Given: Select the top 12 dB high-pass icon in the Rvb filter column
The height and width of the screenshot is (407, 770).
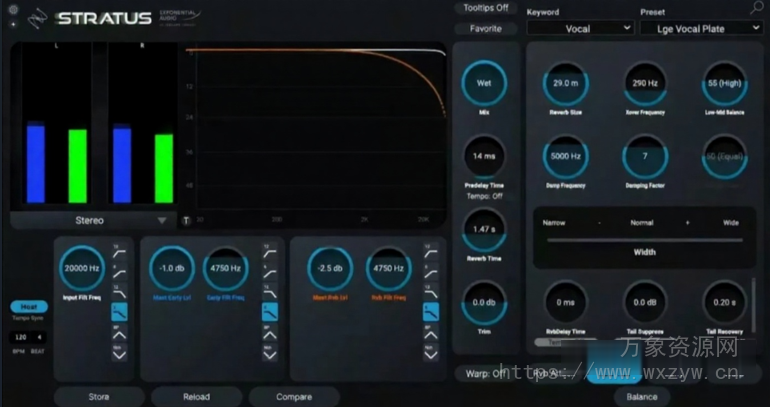Looking at the screenshot, I should (431, 252).
